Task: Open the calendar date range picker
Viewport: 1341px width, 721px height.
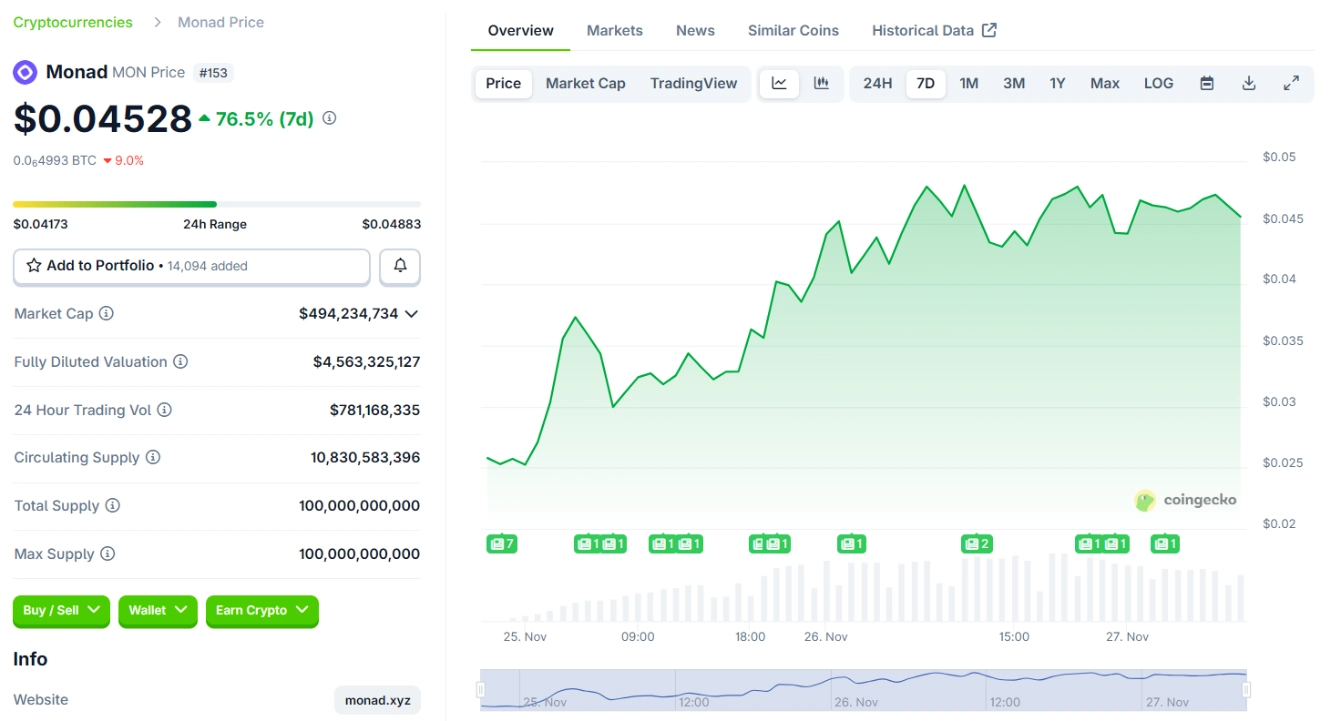Action: (x=1207, y=83)
